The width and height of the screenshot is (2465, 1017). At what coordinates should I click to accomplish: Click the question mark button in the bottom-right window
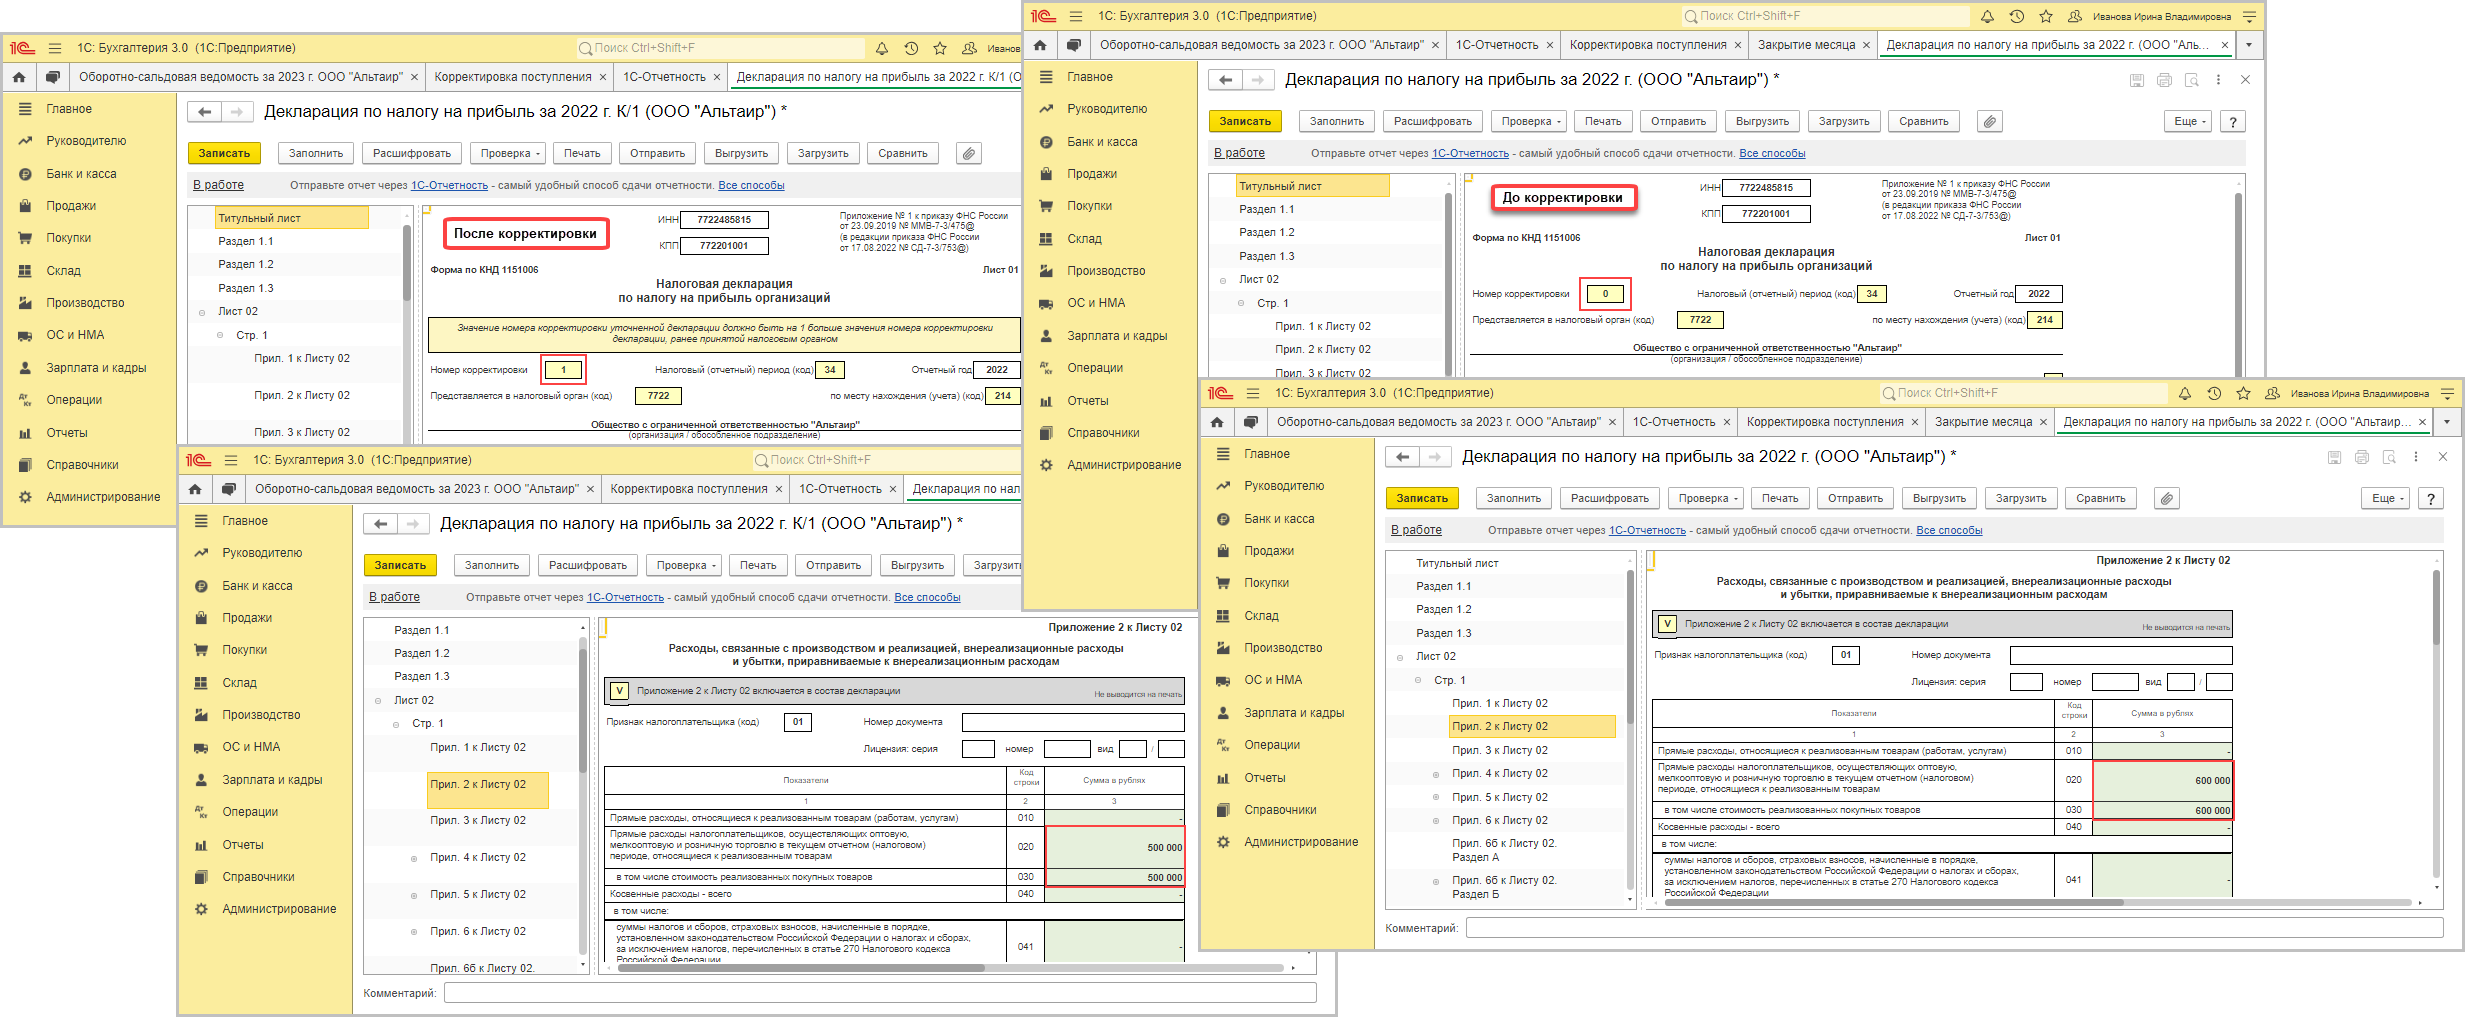[x=2431, y=498]
